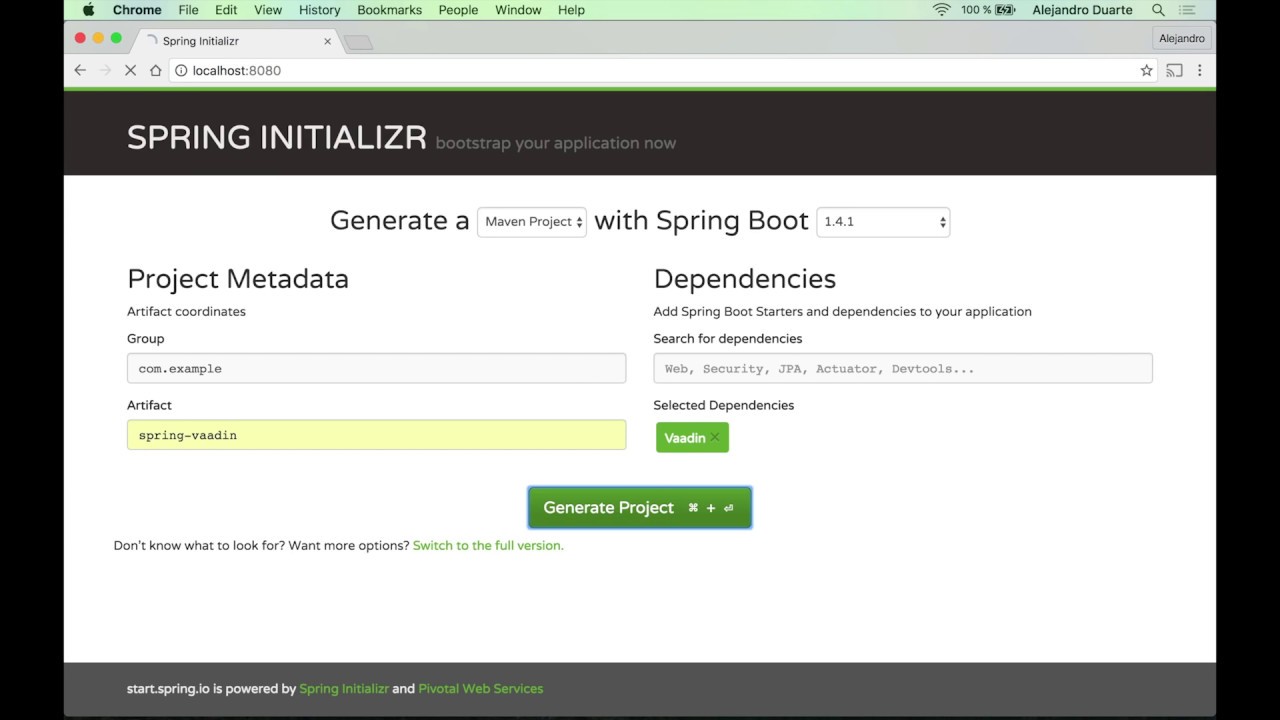
Task: Open the View menu
Action: coord(268,10)
